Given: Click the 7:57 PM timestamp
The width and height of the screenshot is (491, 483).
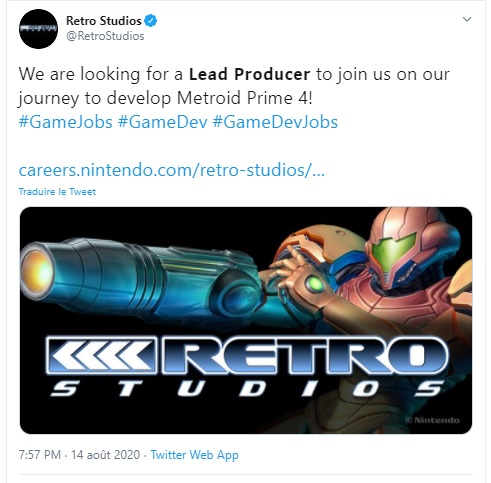Looking at the screenshot, I should pos(40,455).
